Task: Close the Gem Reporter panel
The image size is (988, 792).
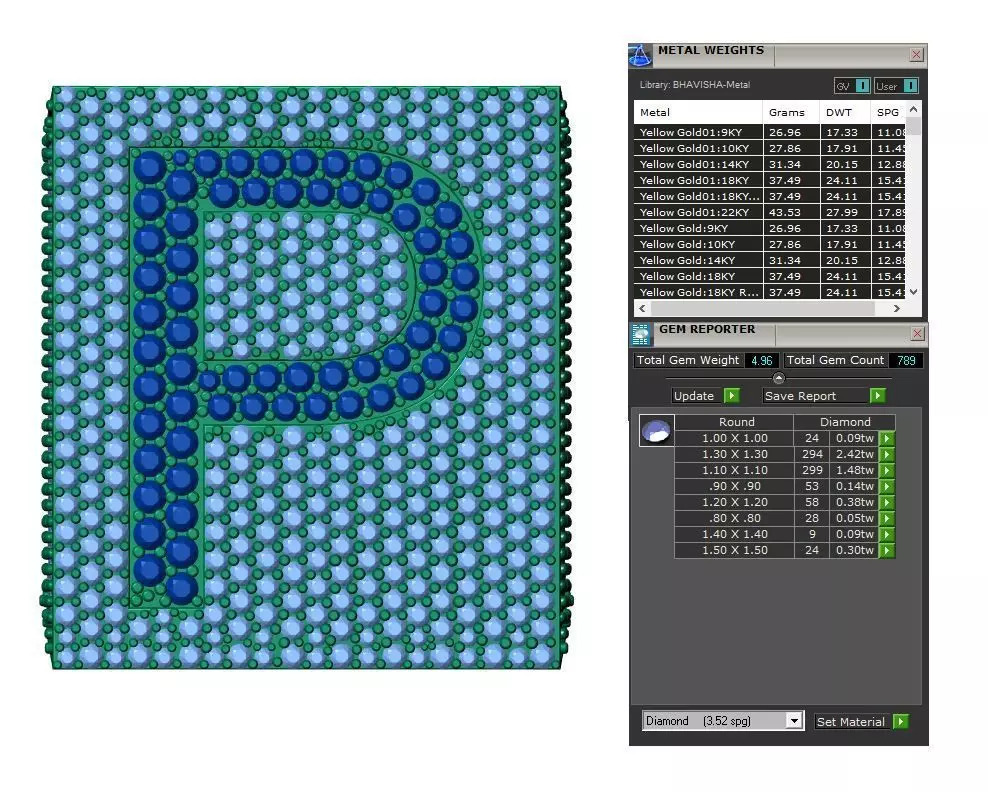Action: click(917, 334)
